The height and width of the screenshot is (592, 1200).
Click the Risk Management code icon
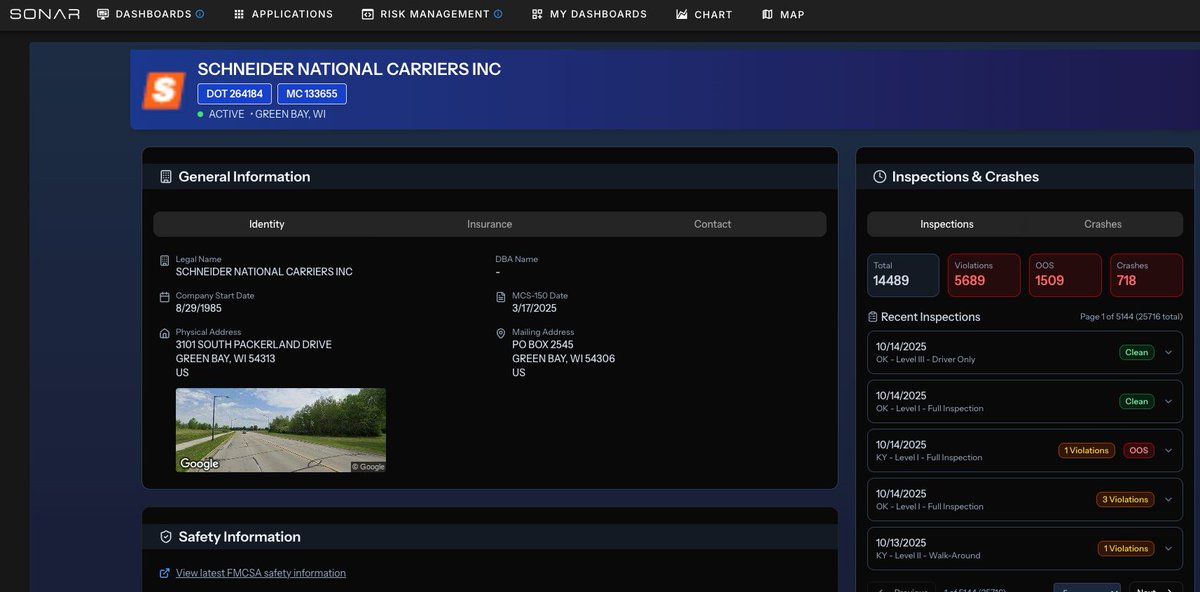pos(368,14)
